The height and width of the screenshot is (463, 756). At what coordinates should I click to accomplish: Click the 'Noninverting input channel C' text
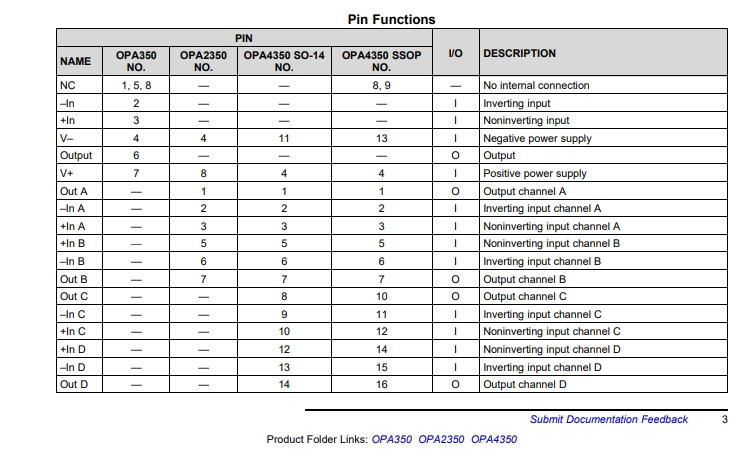click(x=552, y=331)
